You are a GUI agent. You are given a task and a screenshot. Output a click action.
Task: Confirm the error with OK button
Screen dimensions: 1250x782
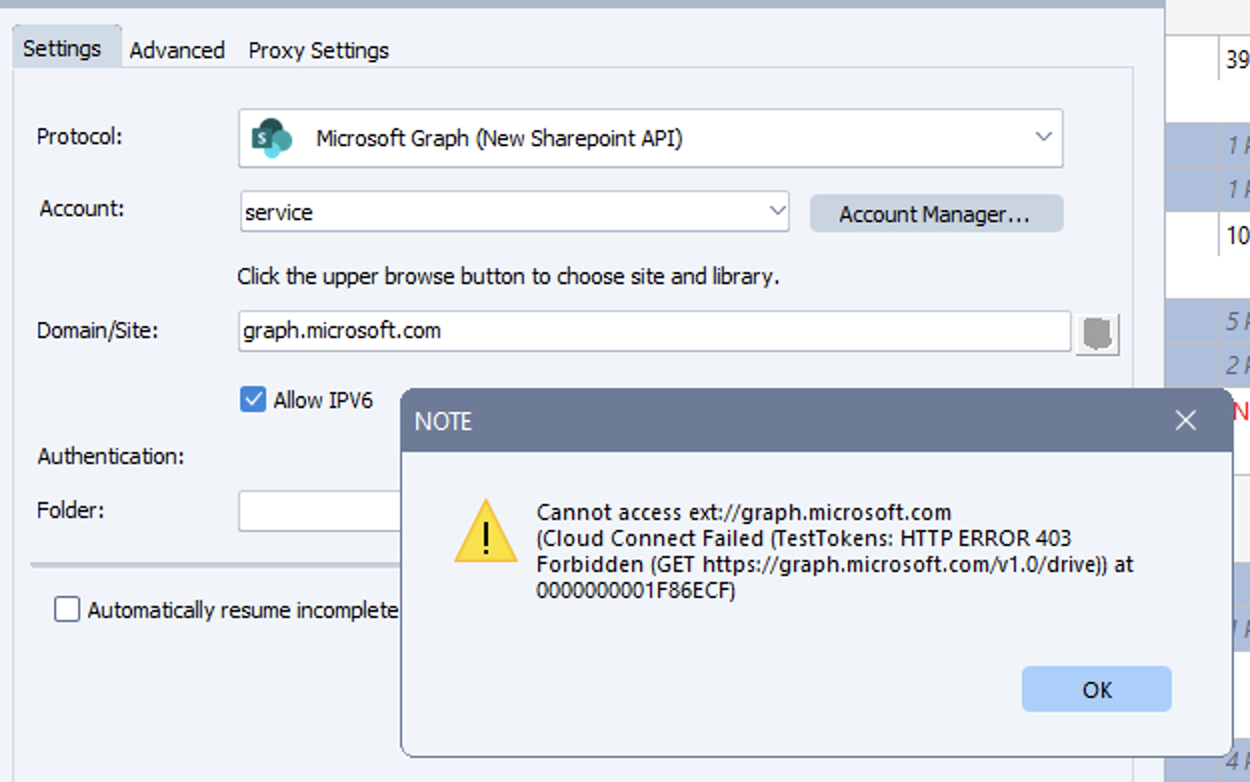1097,689
